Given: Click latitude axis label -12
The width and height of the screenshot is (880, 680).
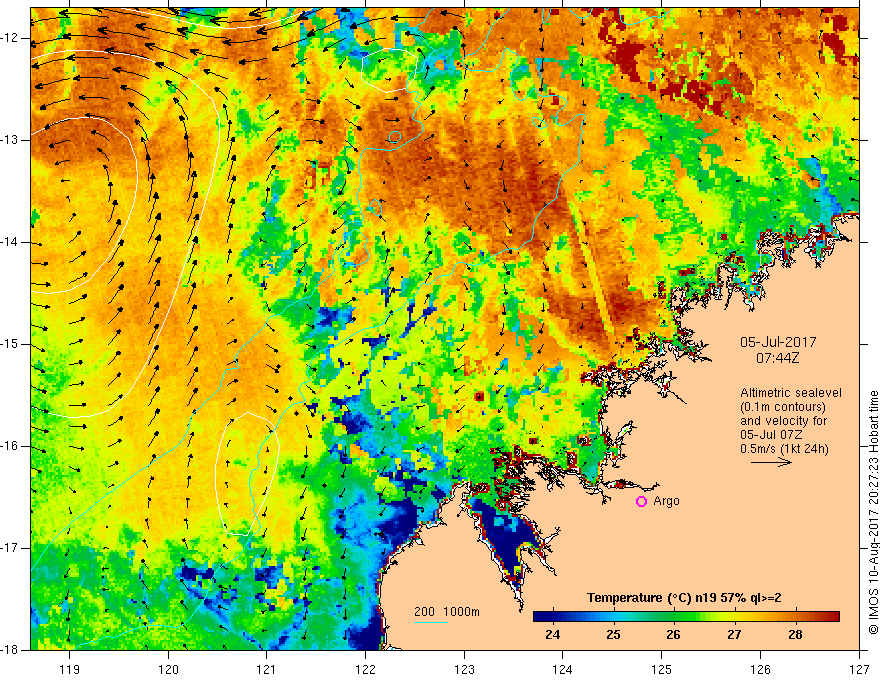Looking at the screenshot, I should (10, 38).
